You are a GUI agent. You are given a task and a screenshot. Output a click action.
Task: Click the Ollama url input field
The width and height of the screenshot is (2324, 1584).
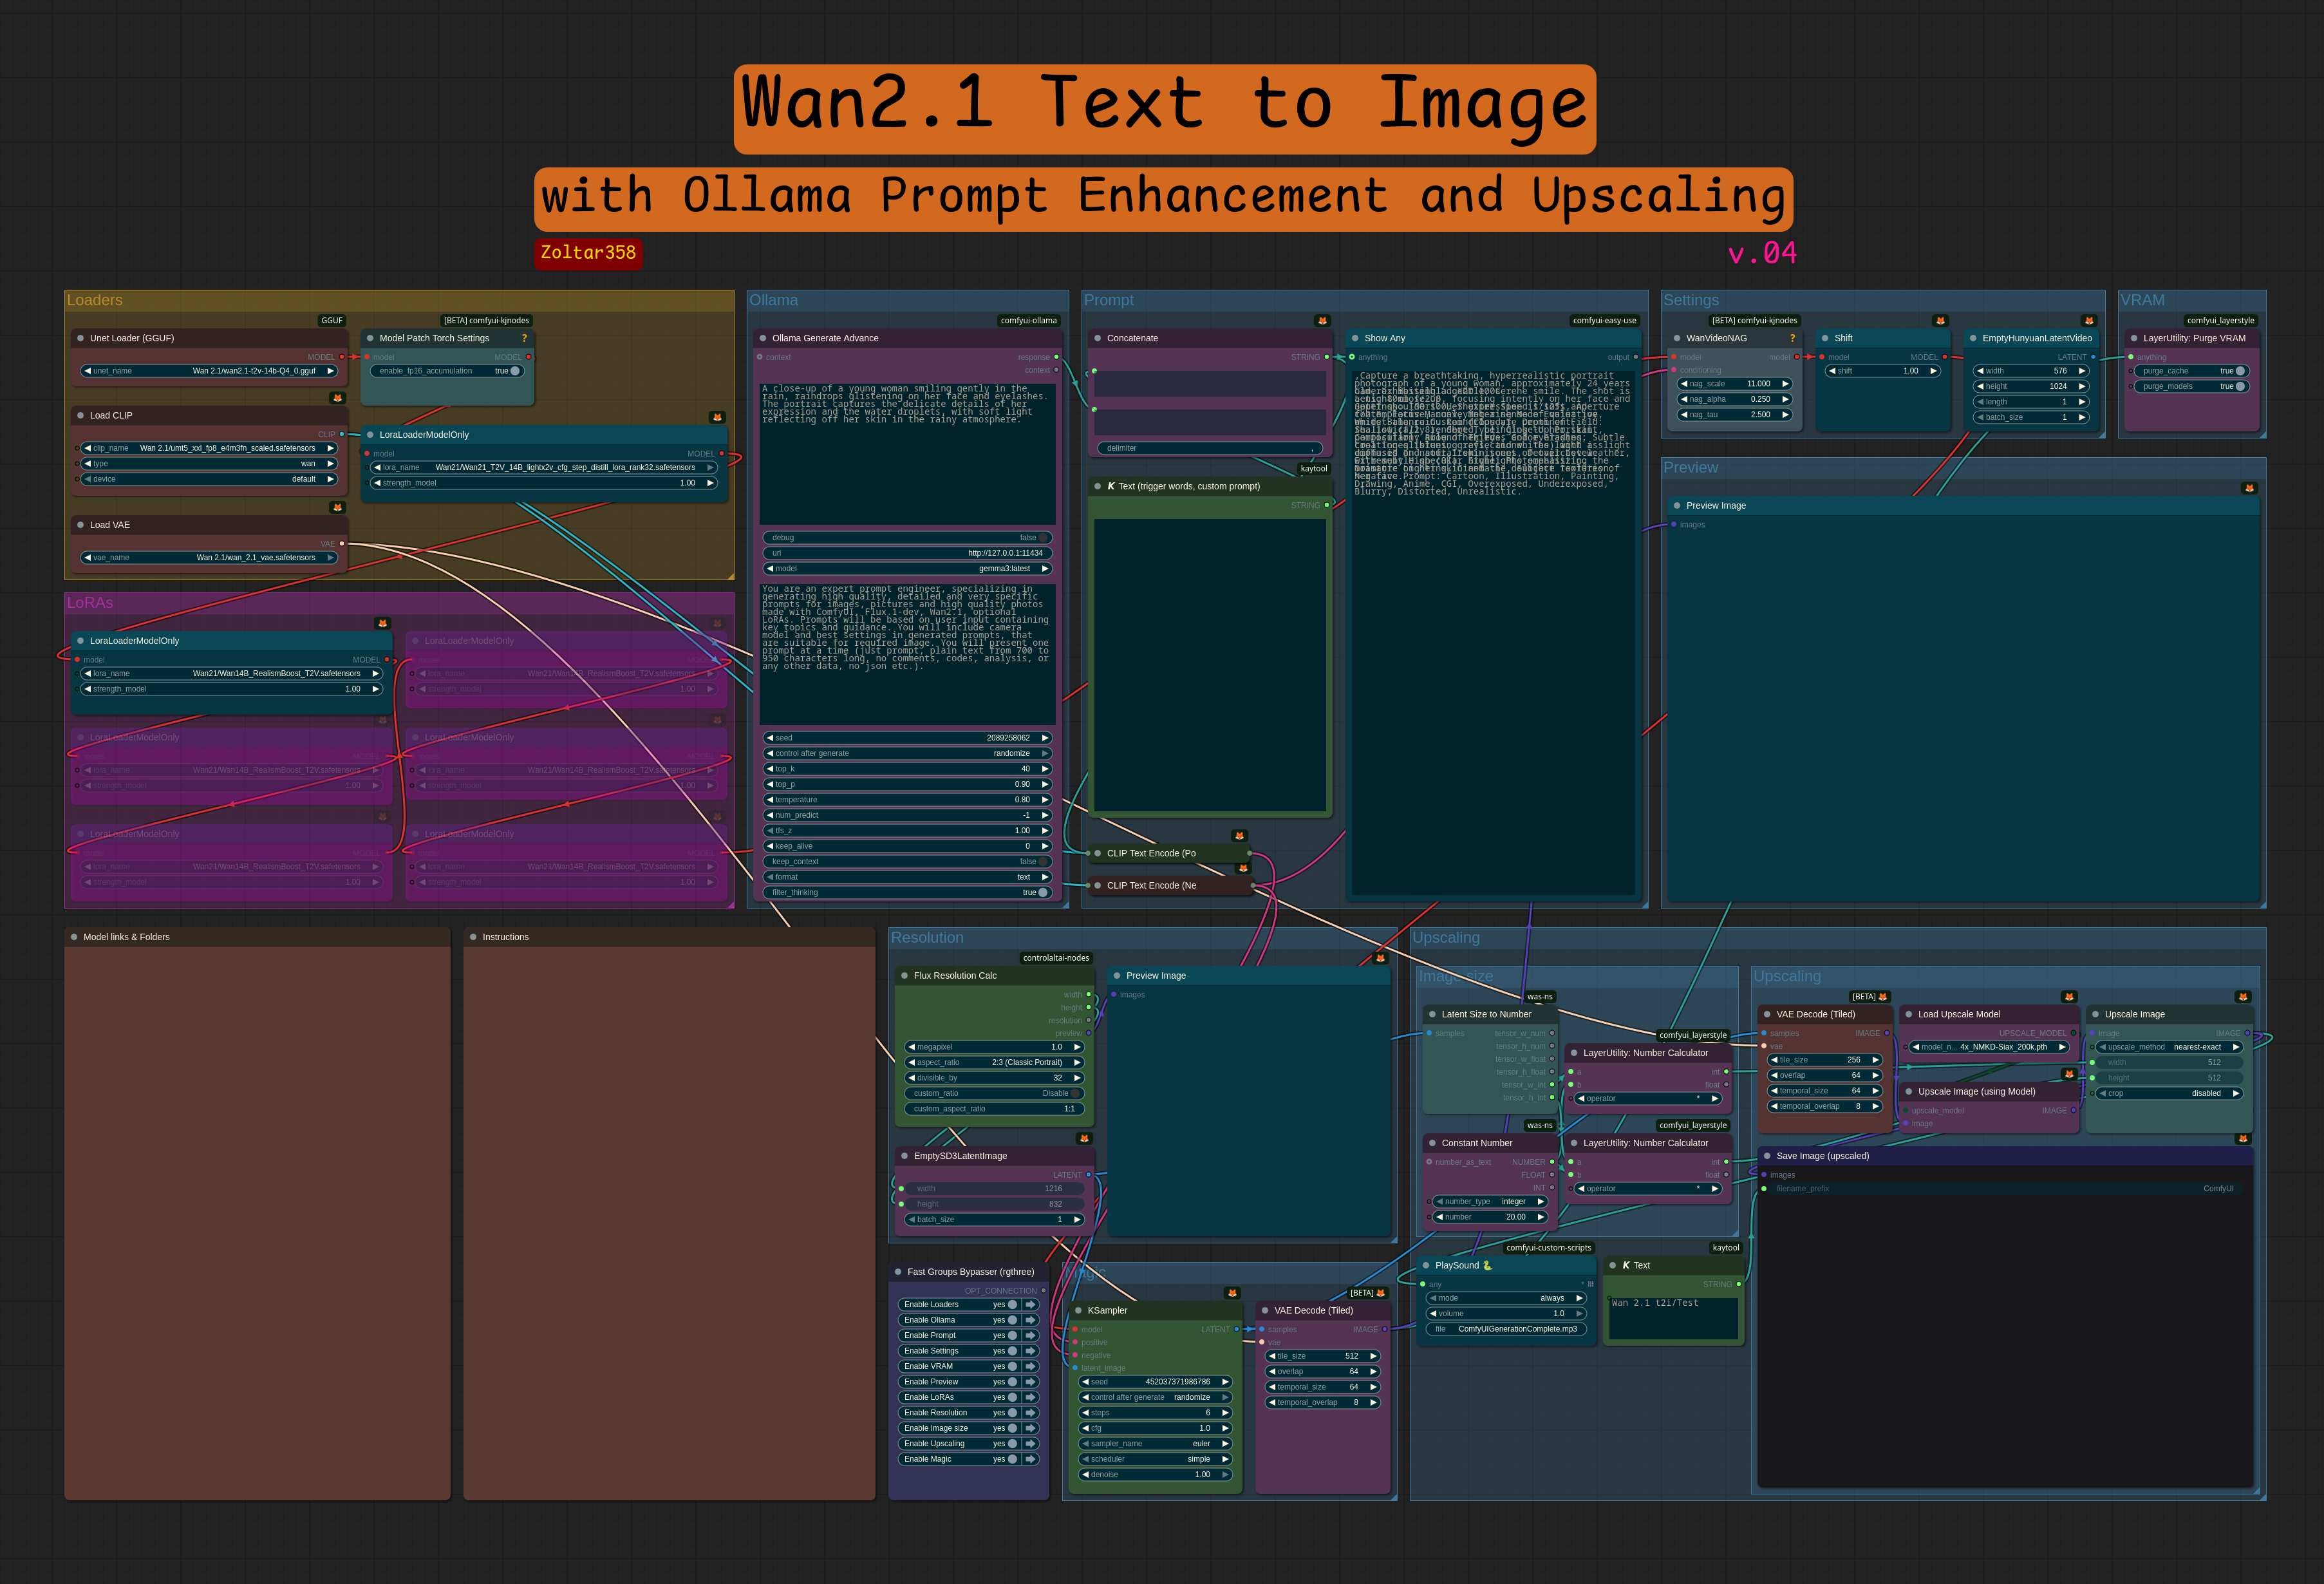coord(906,553)
